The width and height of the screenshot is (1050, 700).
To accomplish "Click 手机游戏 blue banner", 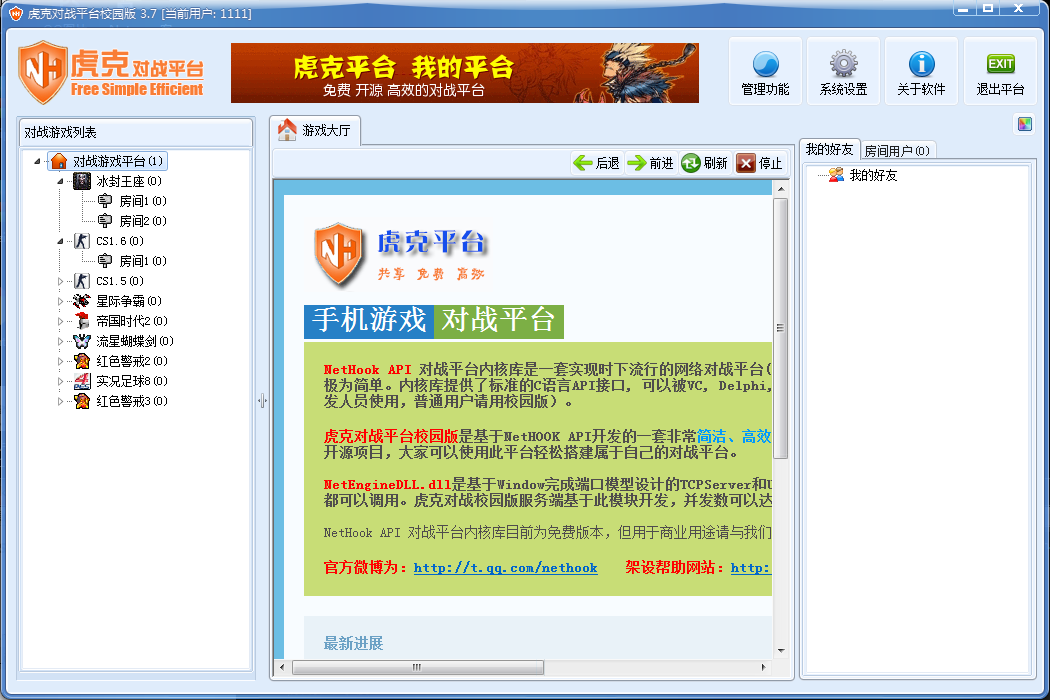I will click(x=369, y=322).
